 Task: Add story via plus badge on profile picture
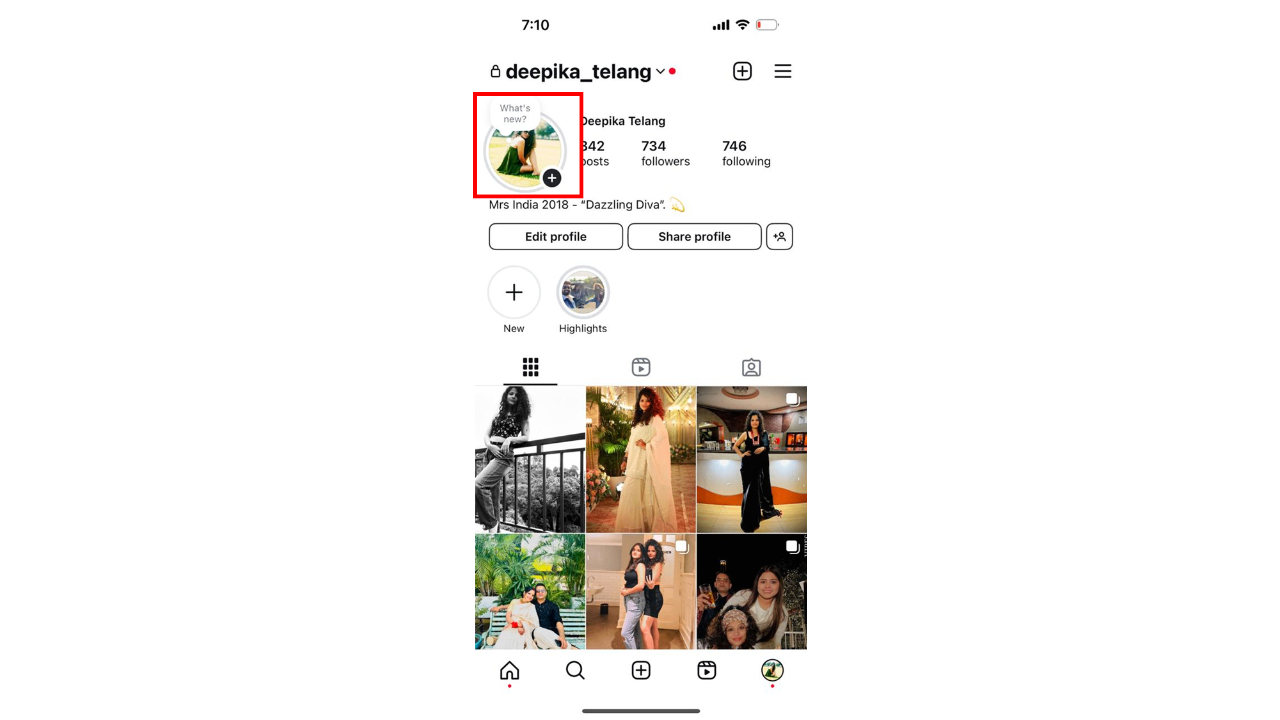(552, 178)
